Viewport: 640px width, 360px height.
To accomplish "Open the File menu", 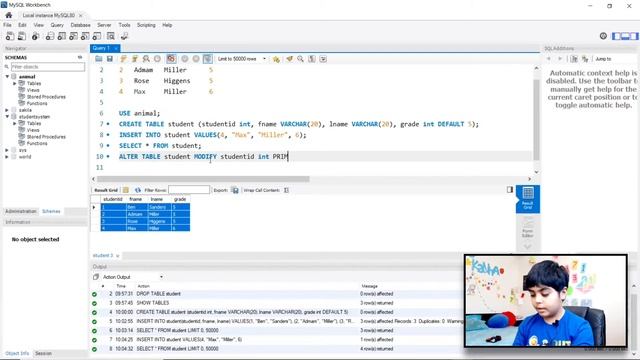I will click(x=7, y=25).
